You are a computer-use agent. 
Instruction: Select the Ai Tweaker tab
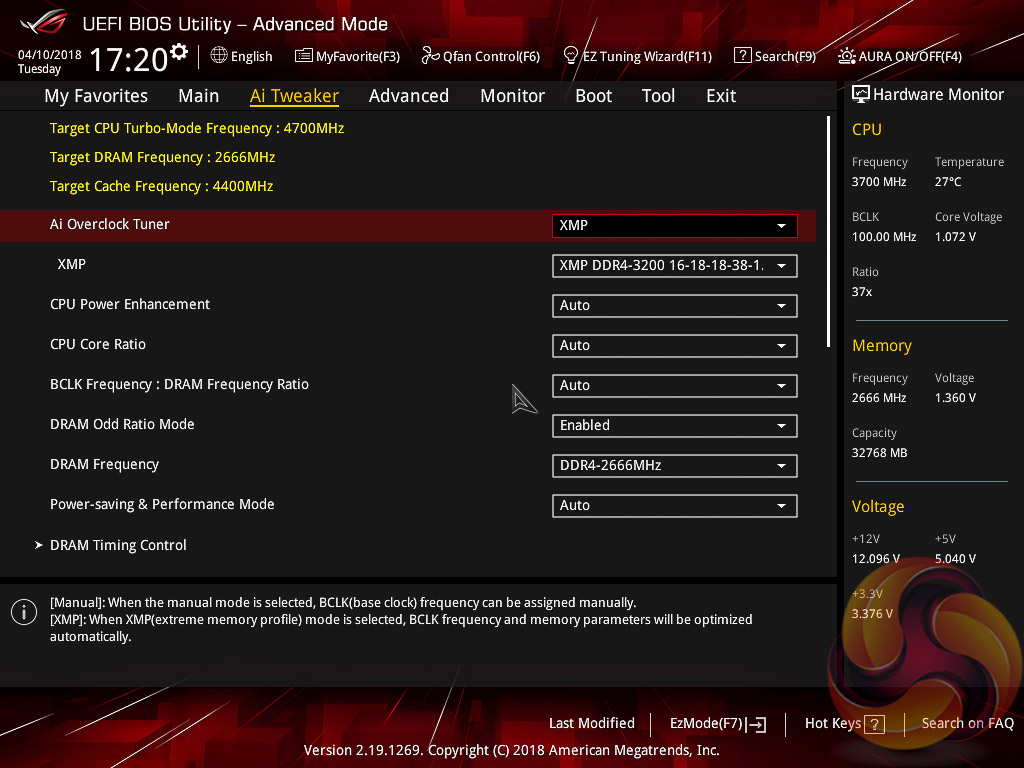coord(294,96)
